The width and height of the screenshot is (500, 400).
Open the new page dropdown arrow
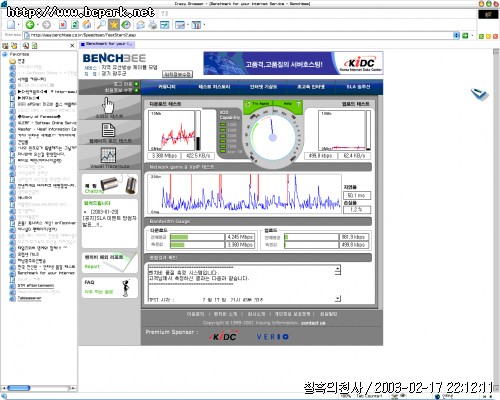tap(18, 25)
